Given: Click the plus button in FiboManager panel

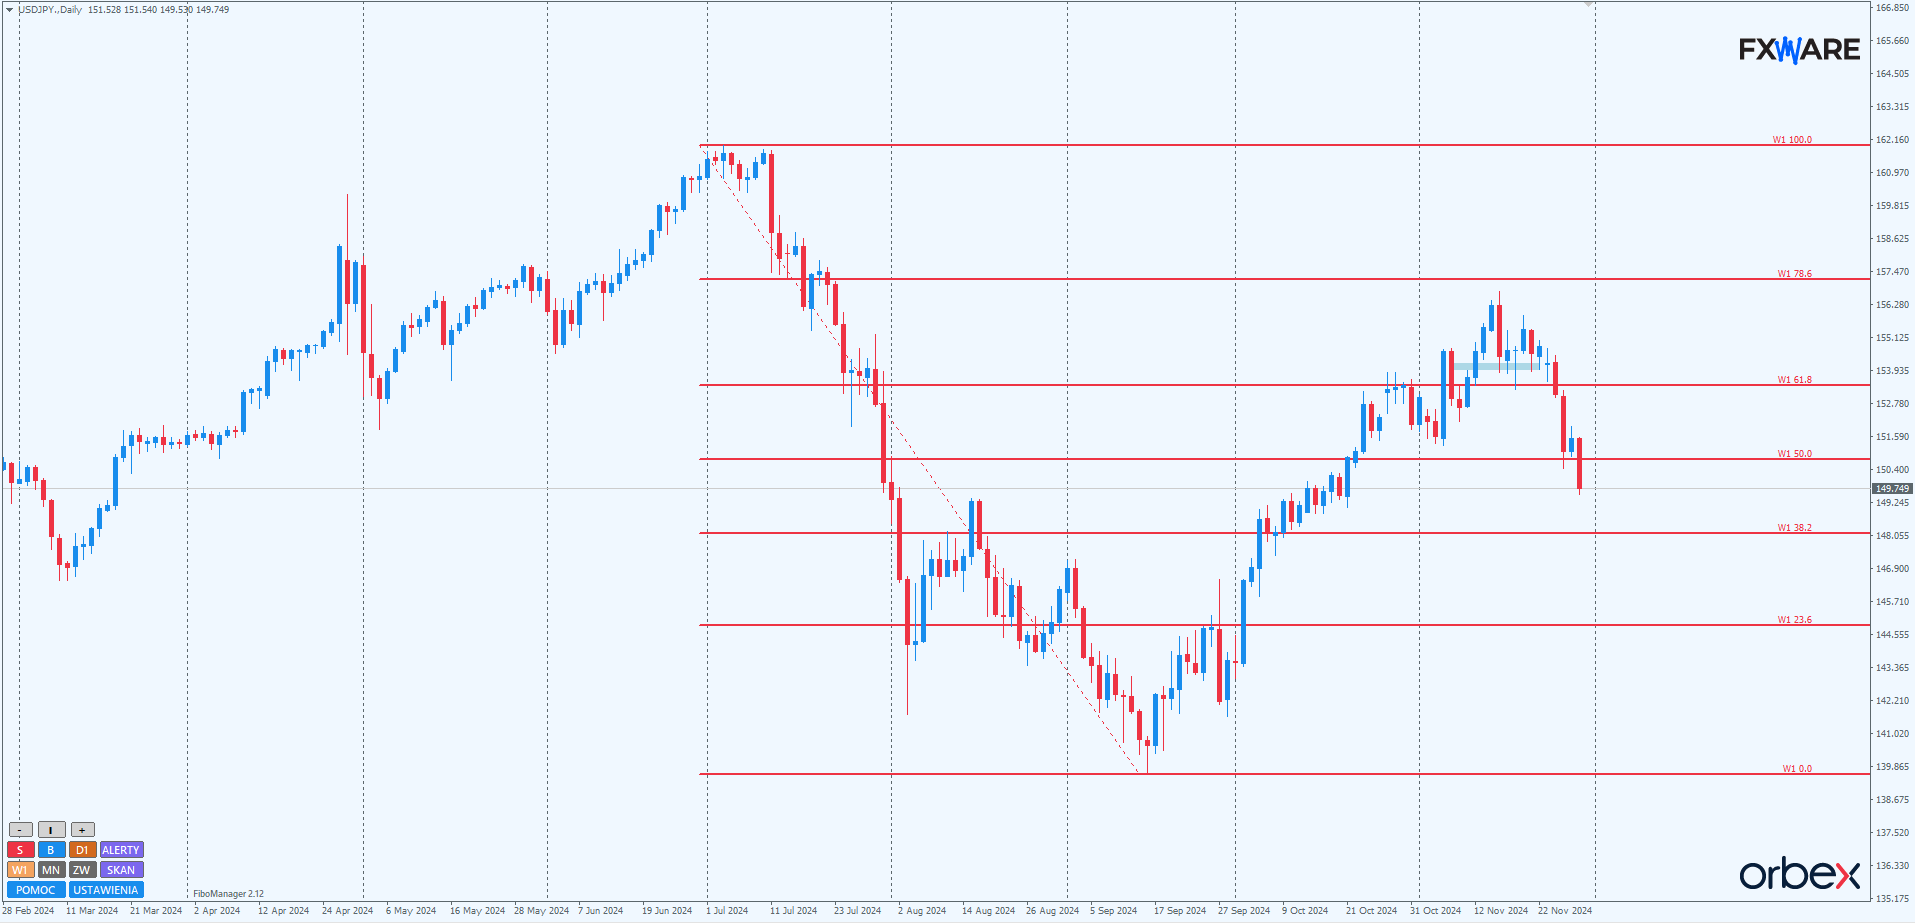Looking at the screenshot, I should pyautogui.click(x=82, y=830).
